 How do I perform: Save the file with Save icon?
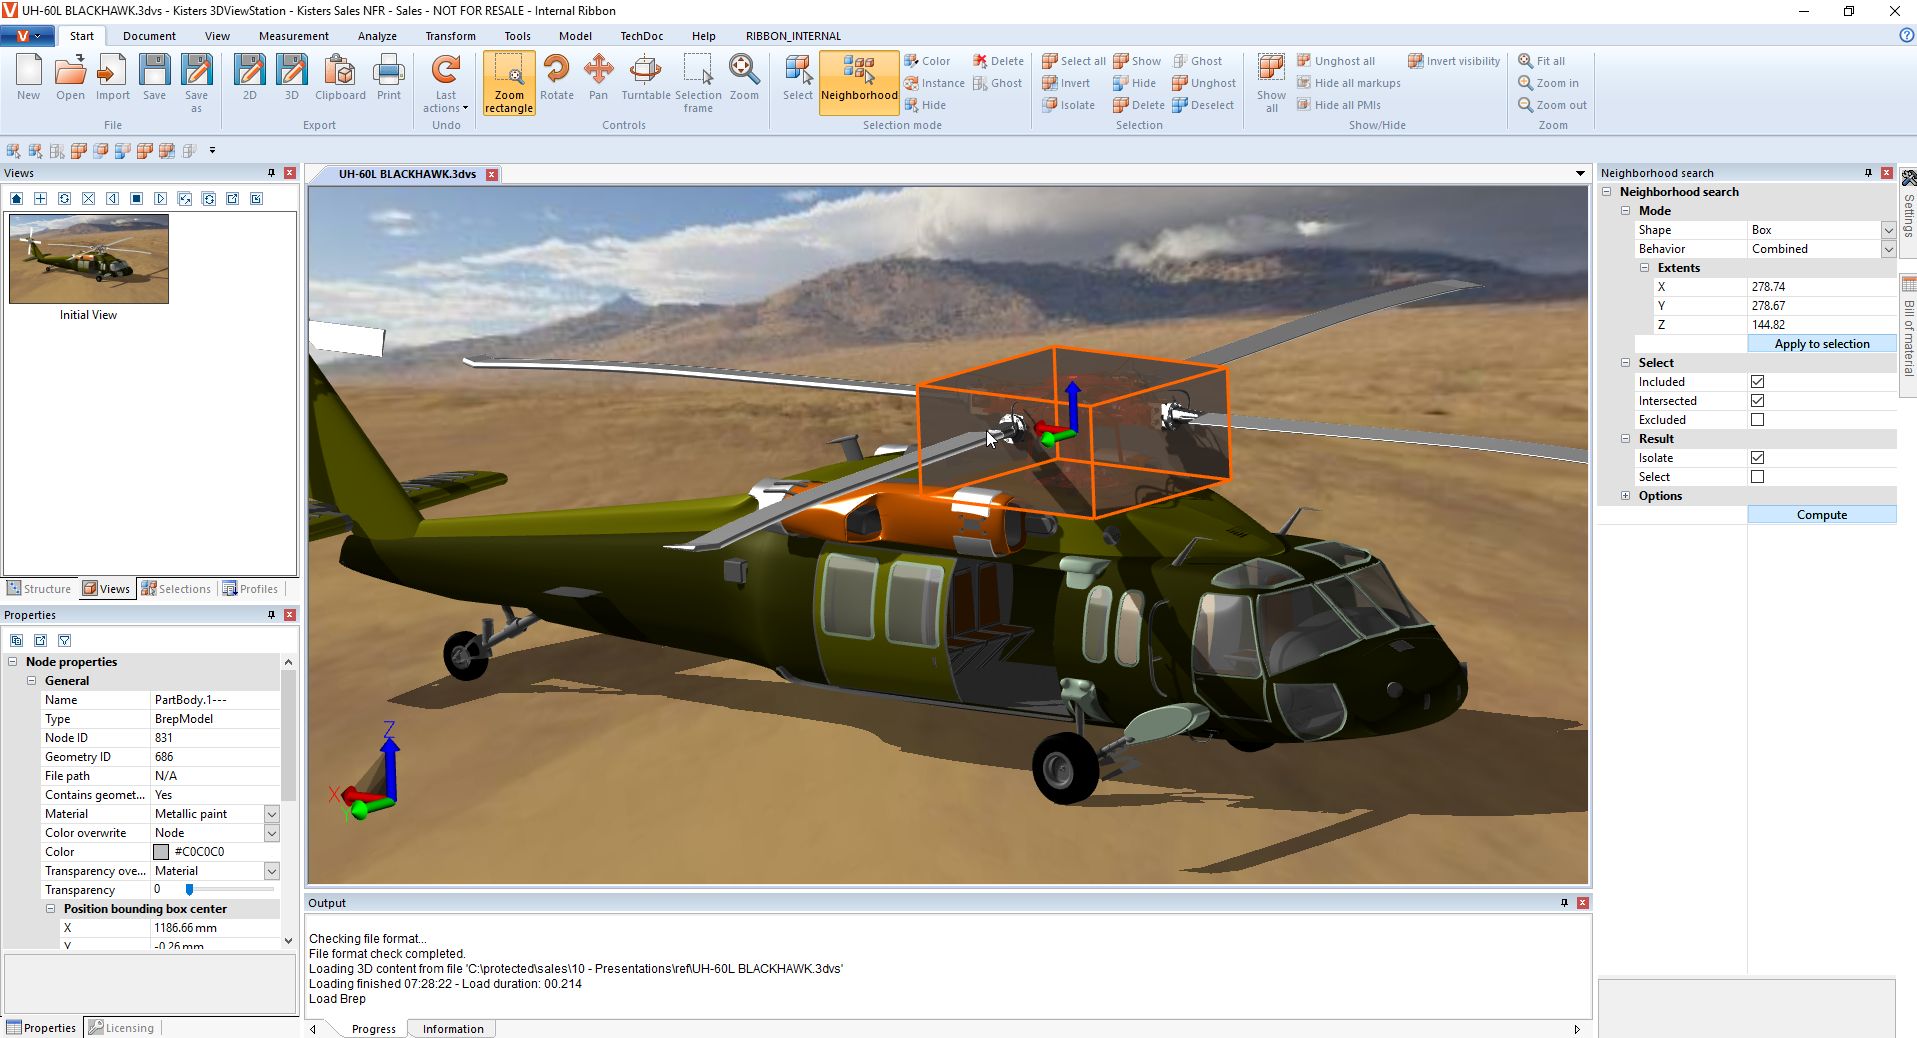154,78
